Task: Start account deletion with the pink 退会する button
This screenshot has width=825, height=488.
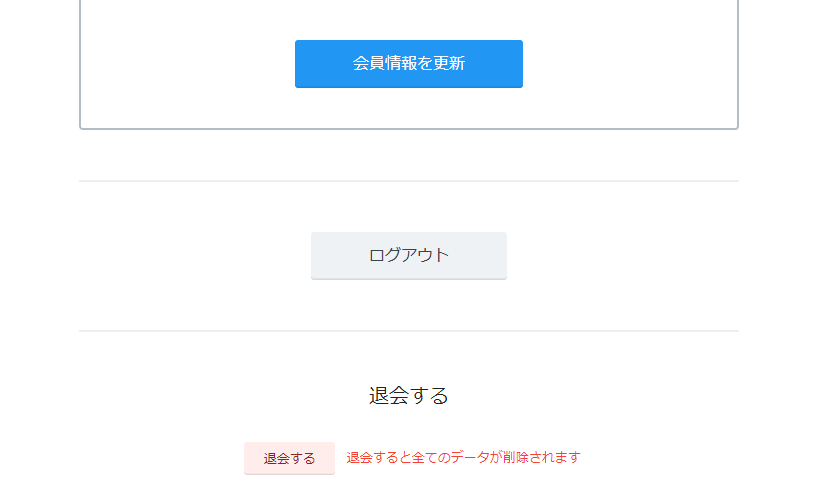Action: pyautogui.click(x=289, y=458)
